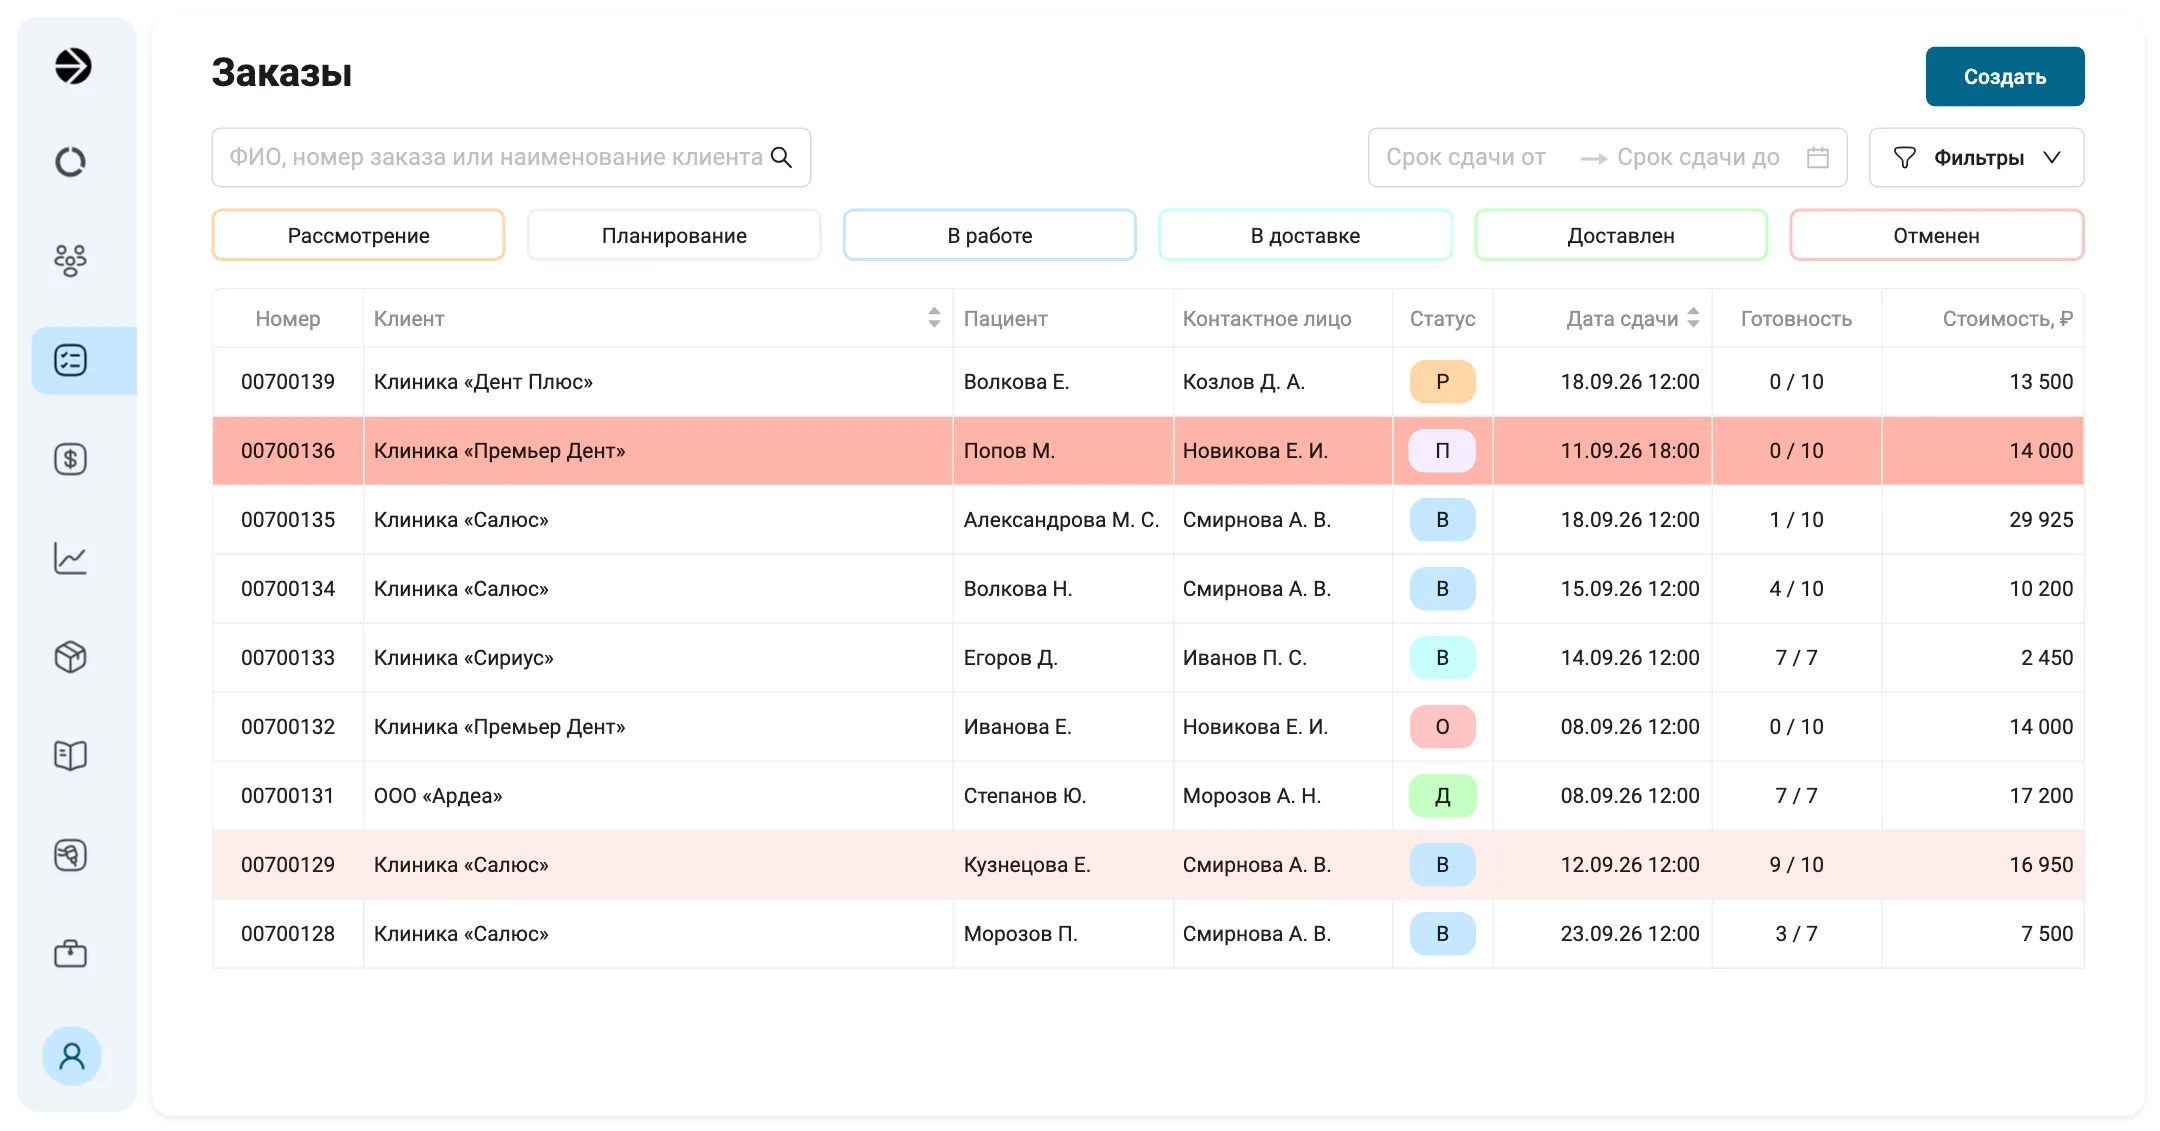Click cost value 29 925
This screenshot has width=2160, height=1131.
click(x=2041, y=520)
